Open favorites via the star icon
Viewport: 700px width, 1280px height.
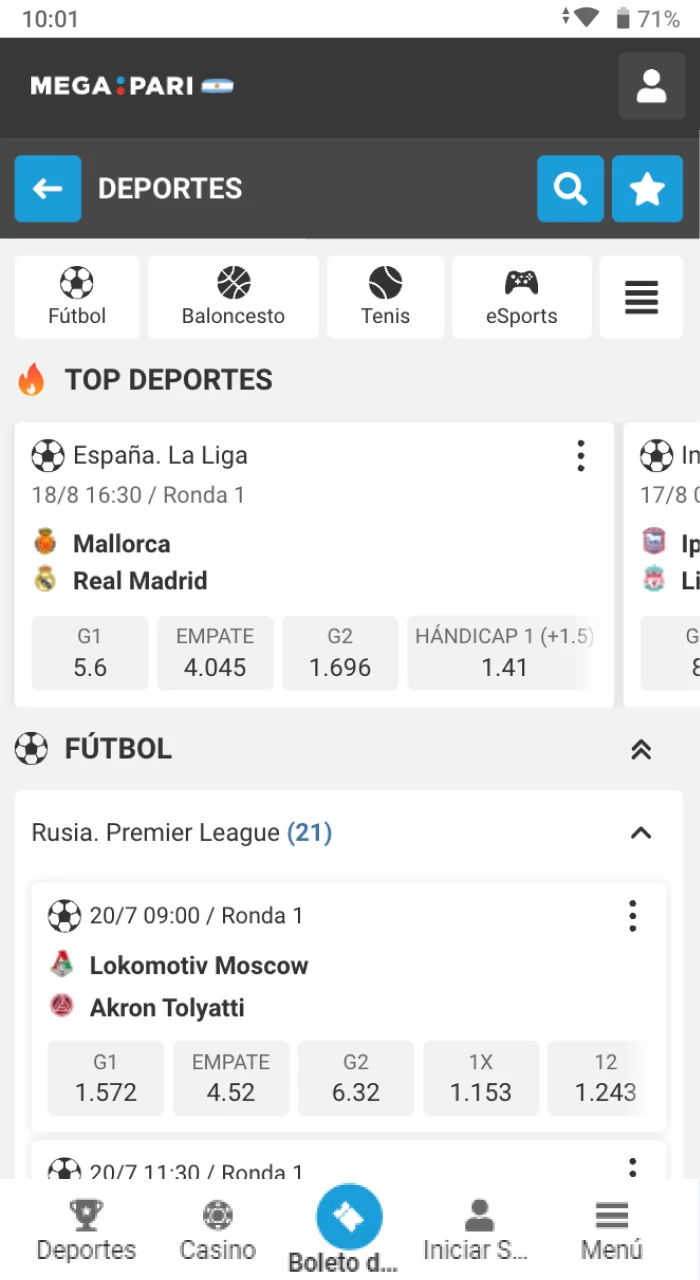[x=647, y=188]
